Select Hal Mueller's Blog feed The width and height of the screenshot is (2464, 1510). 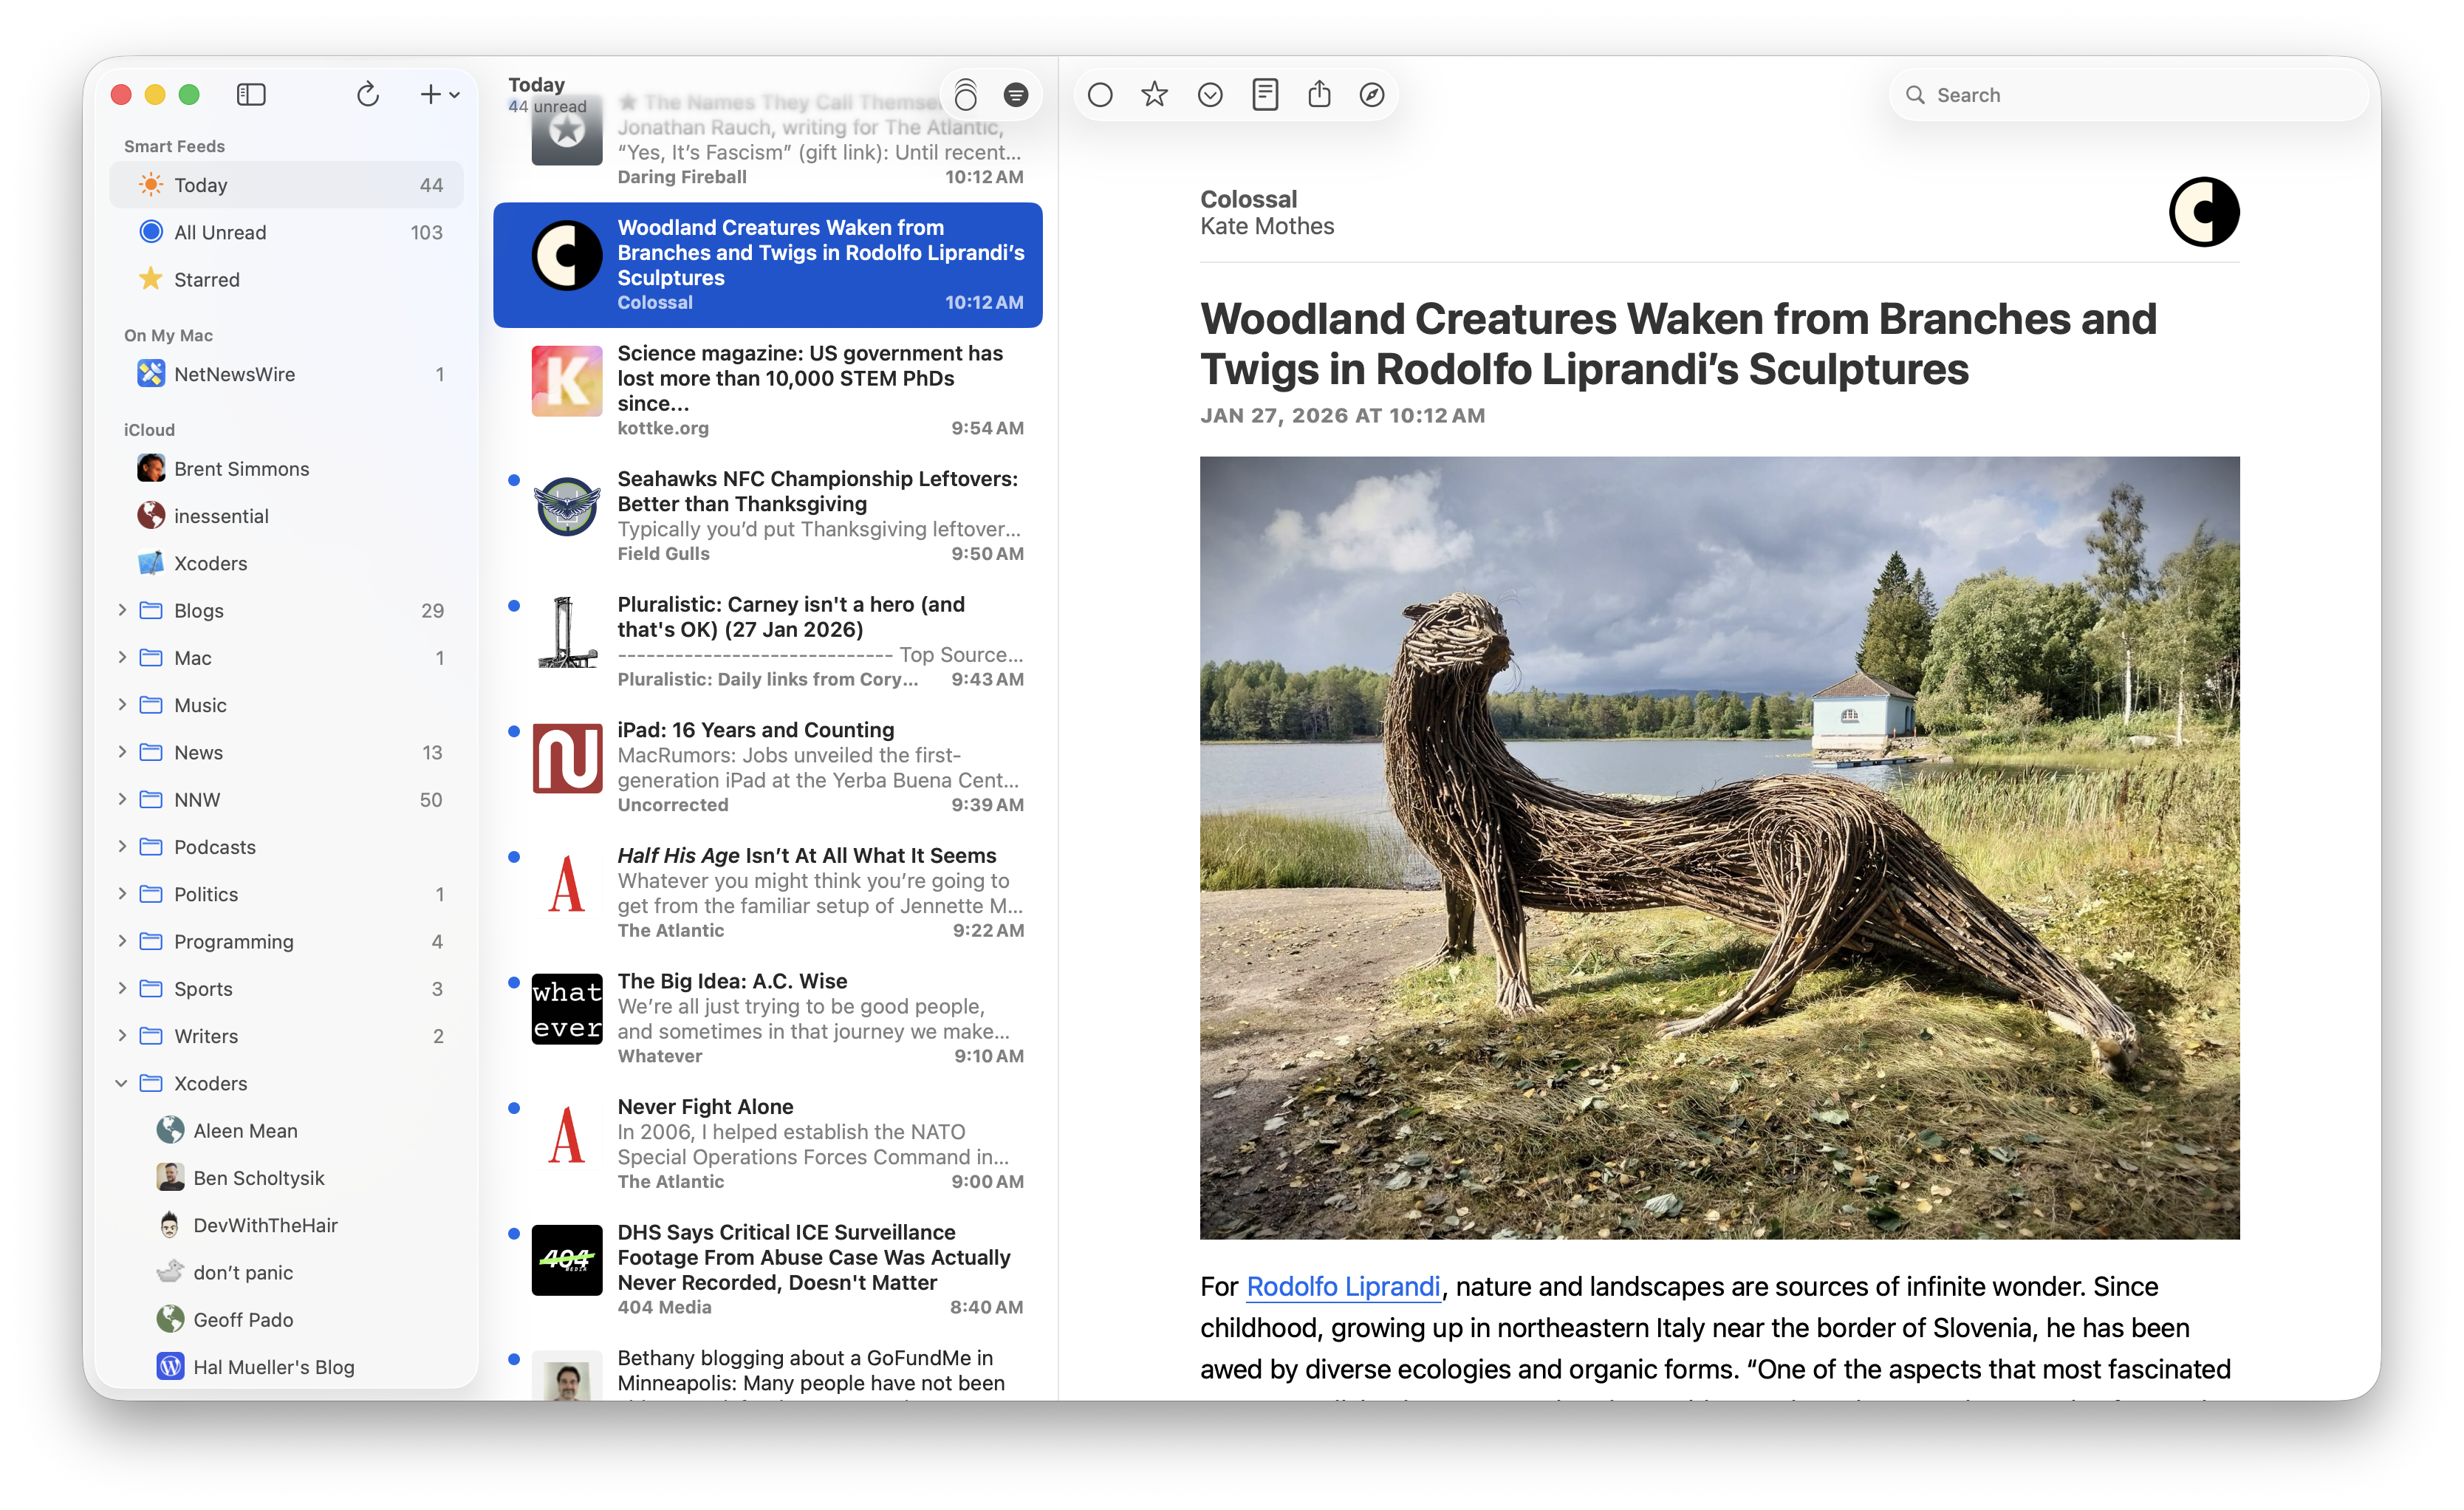(x=274, y=1367)
